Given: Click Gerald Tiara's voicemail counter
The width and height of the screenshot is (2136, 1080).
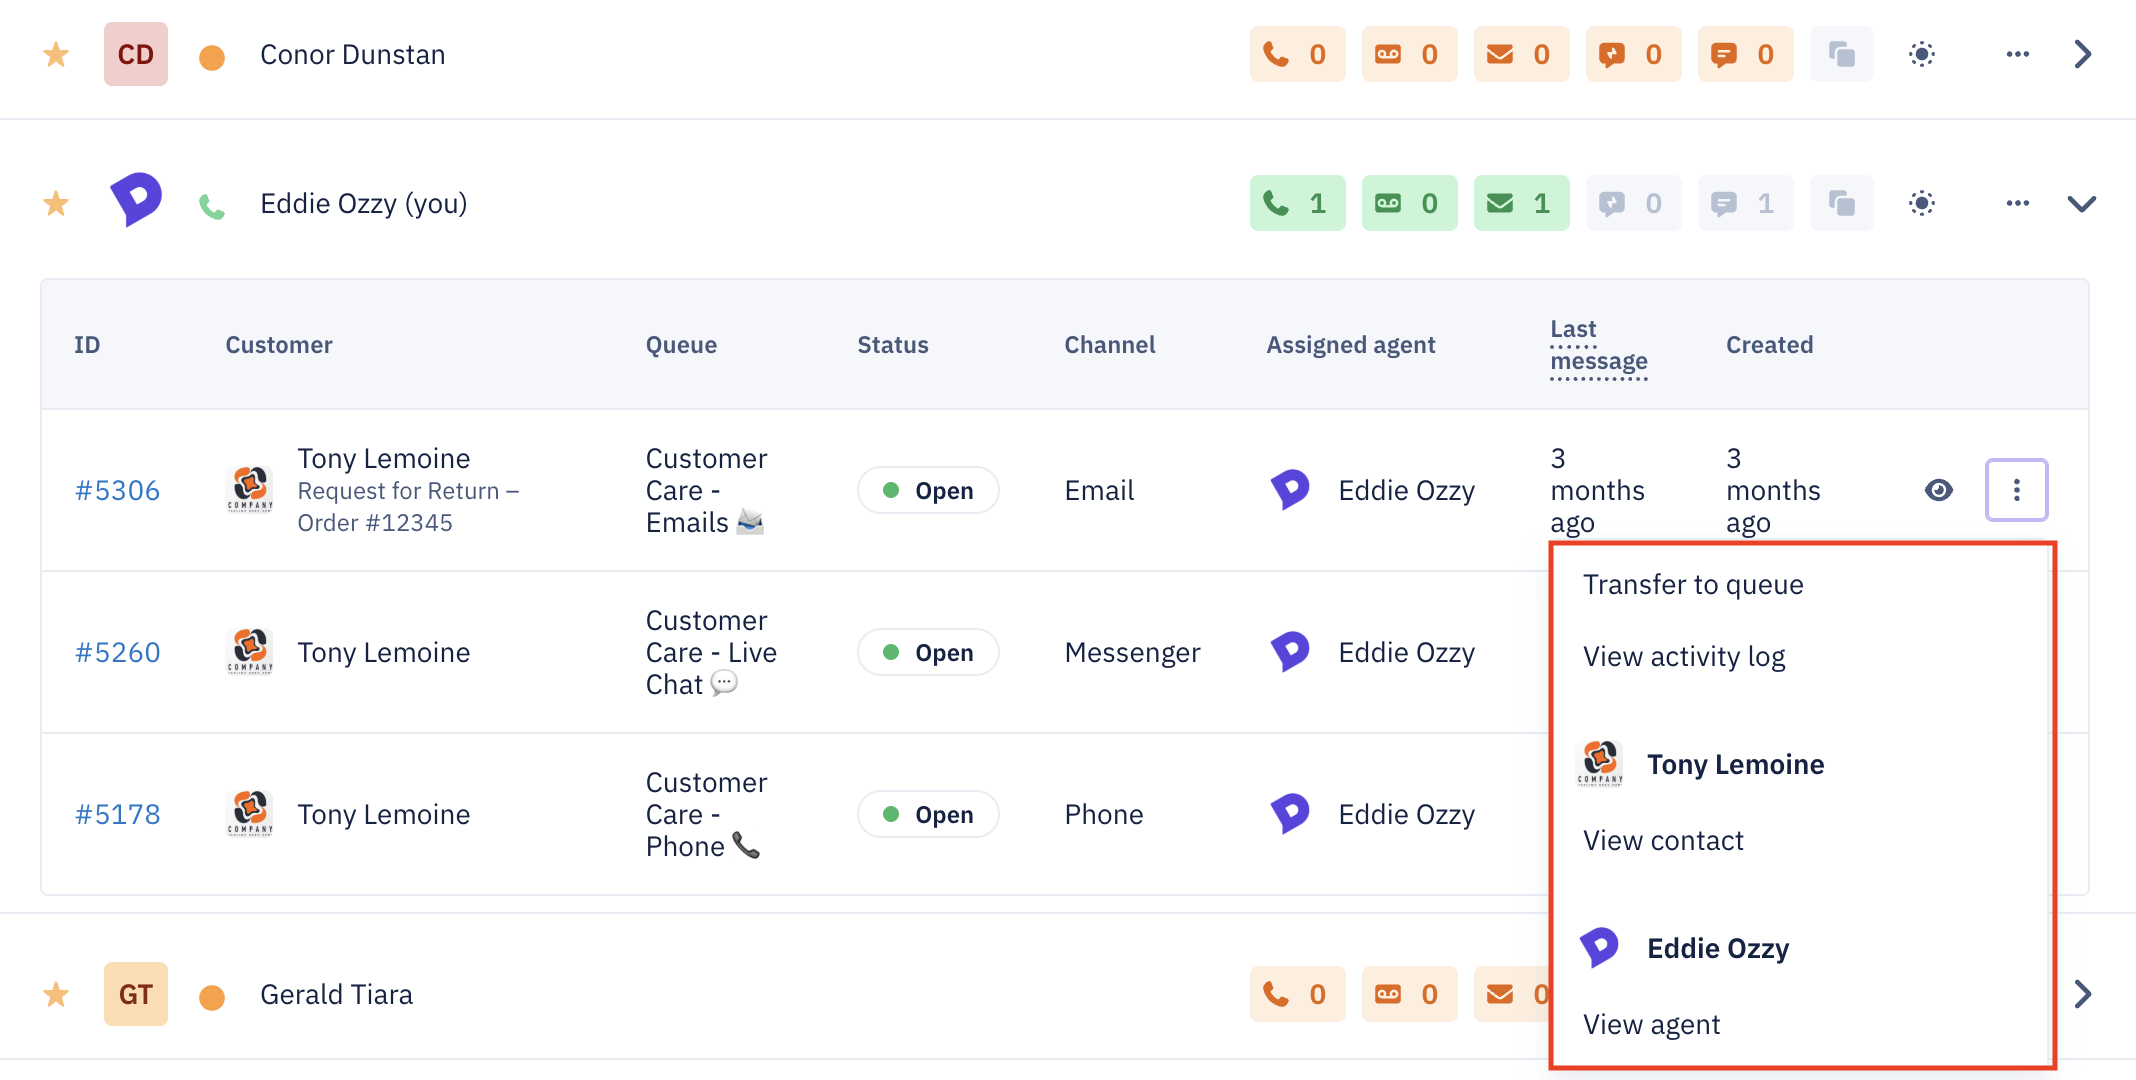Looking at the screenshot, I should click(x=1409, y=994).
